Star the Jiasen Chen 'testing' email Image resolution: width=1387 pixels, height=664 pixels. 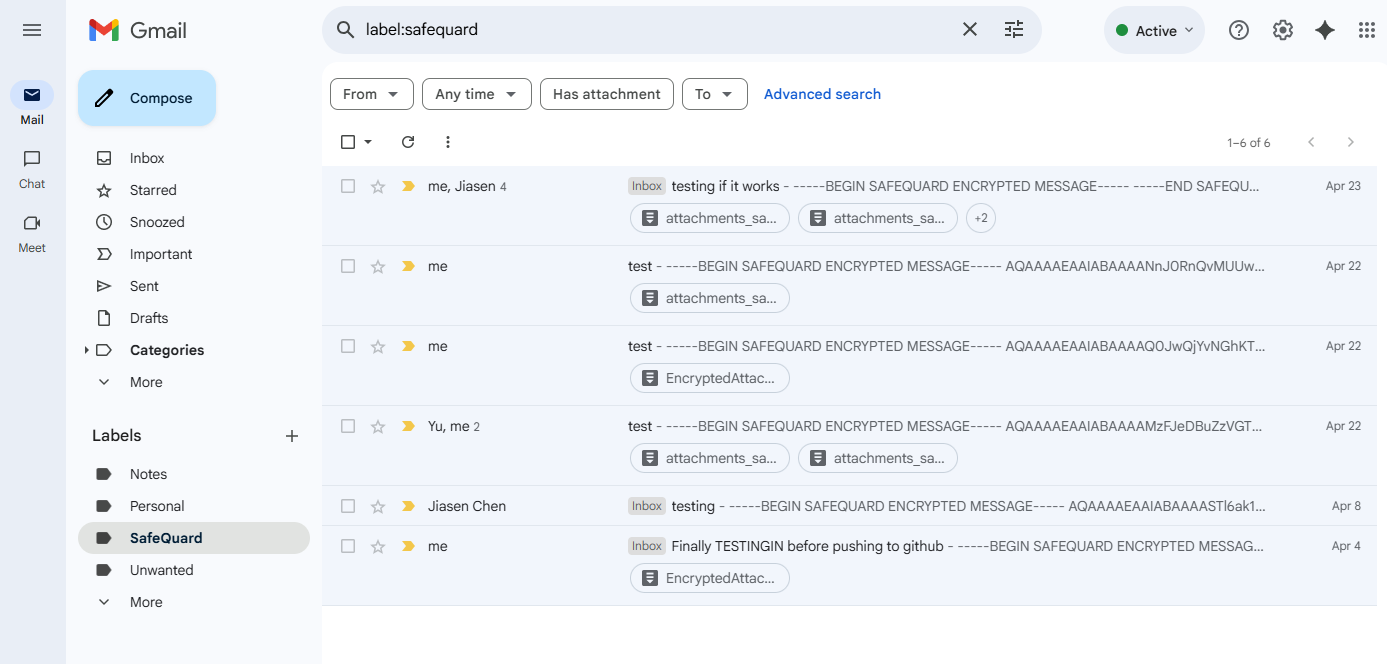[x=378, y=506]
